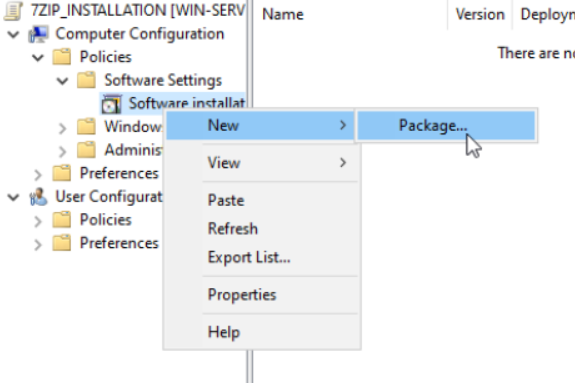
Task: Expand Policies under User Configuration
Action: click(x=38, y=221)
